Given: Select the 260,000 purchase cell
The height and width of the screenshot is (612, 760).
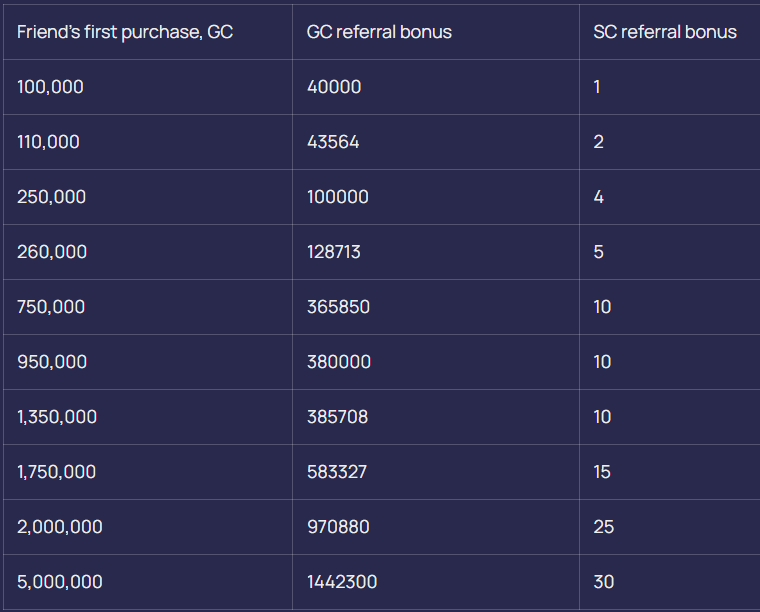Looking at the screenshot, I should (52, 252).
